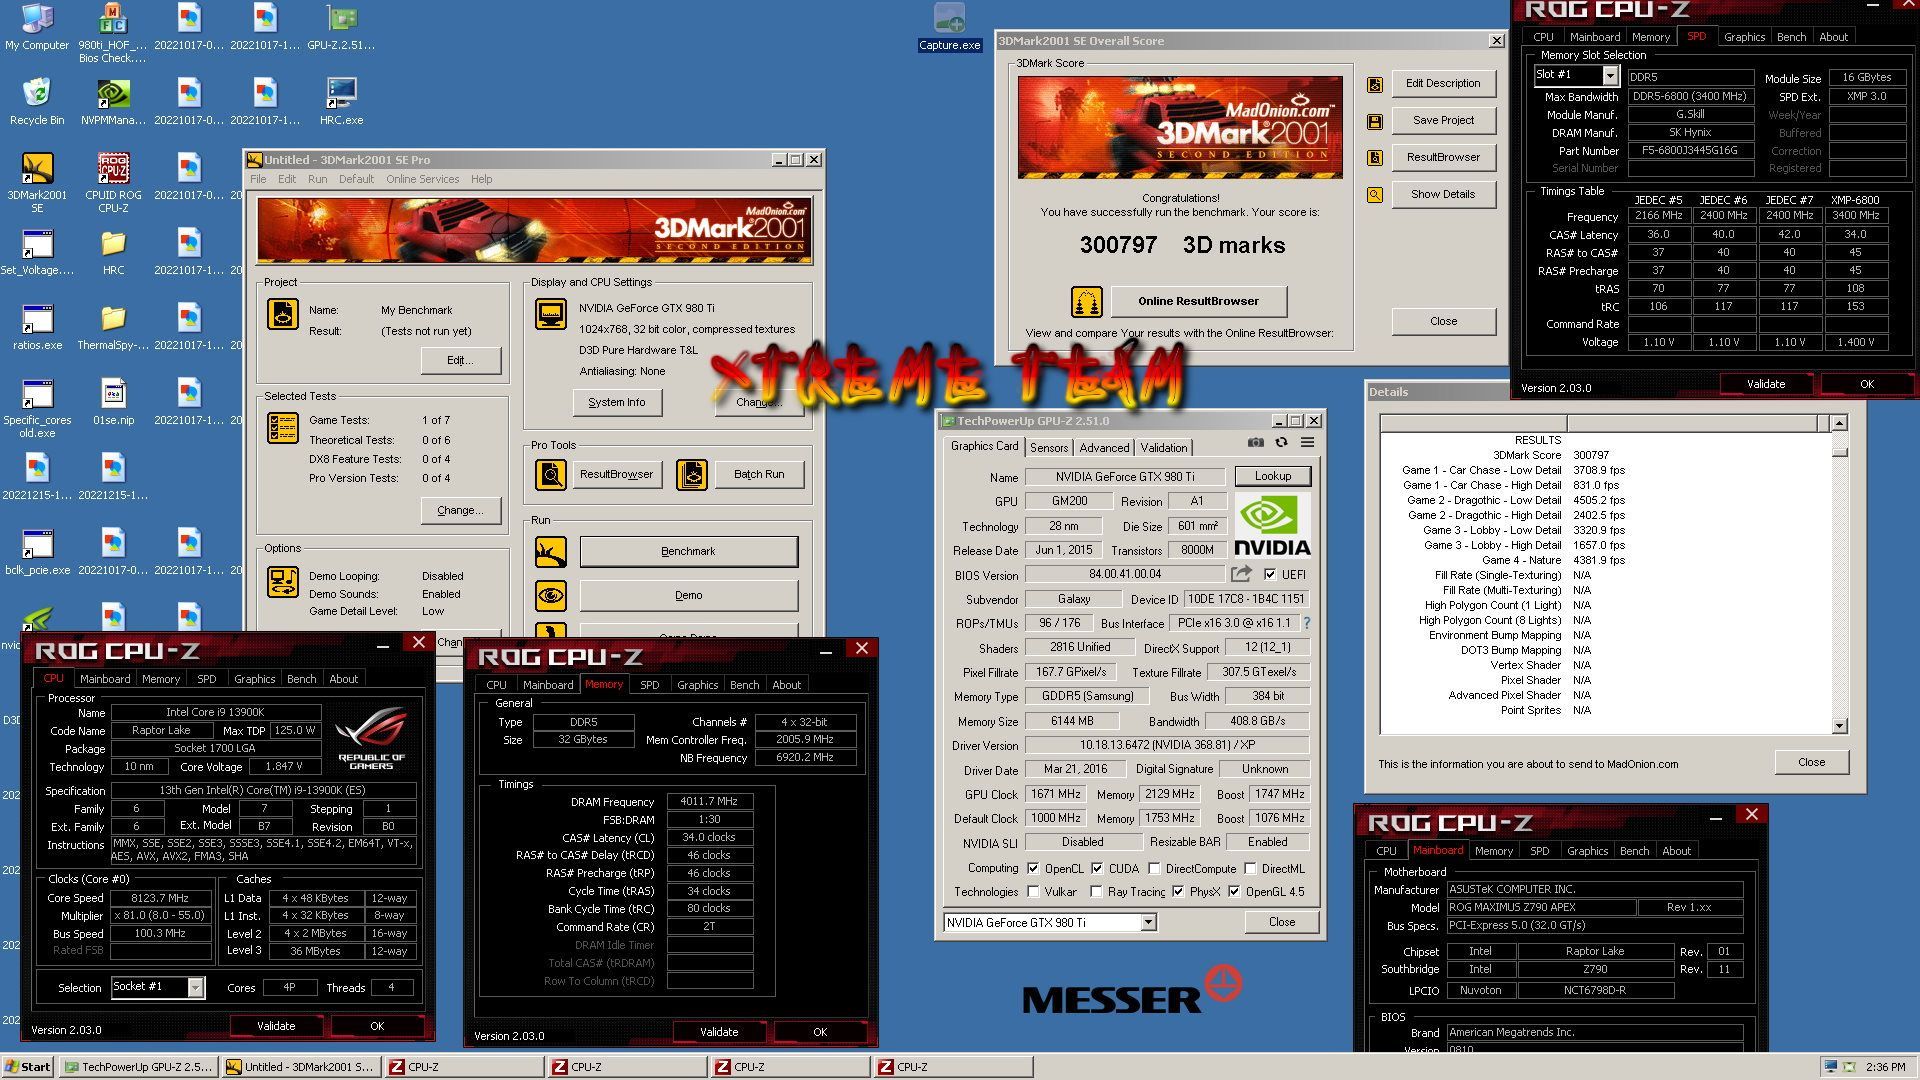
Task: Open the GPU-Z hamburger menu icon
Action: point(1307,442)
